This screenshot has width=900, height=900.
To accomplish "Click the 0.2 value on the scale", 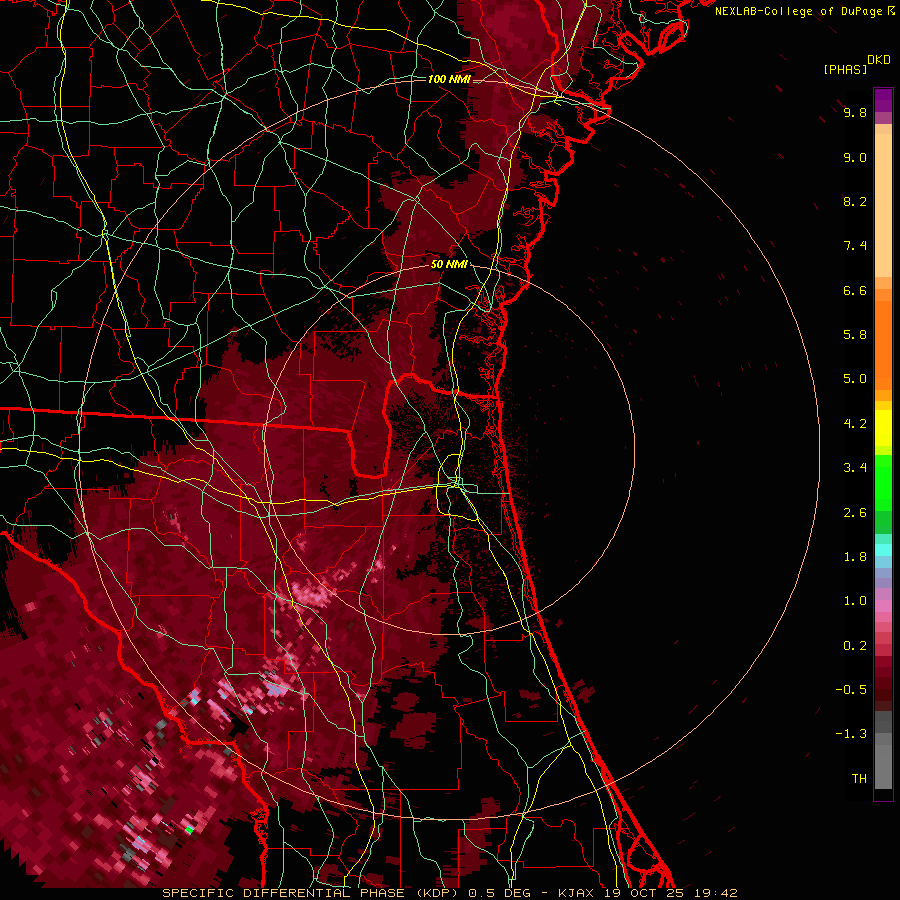I will (855, 646).
